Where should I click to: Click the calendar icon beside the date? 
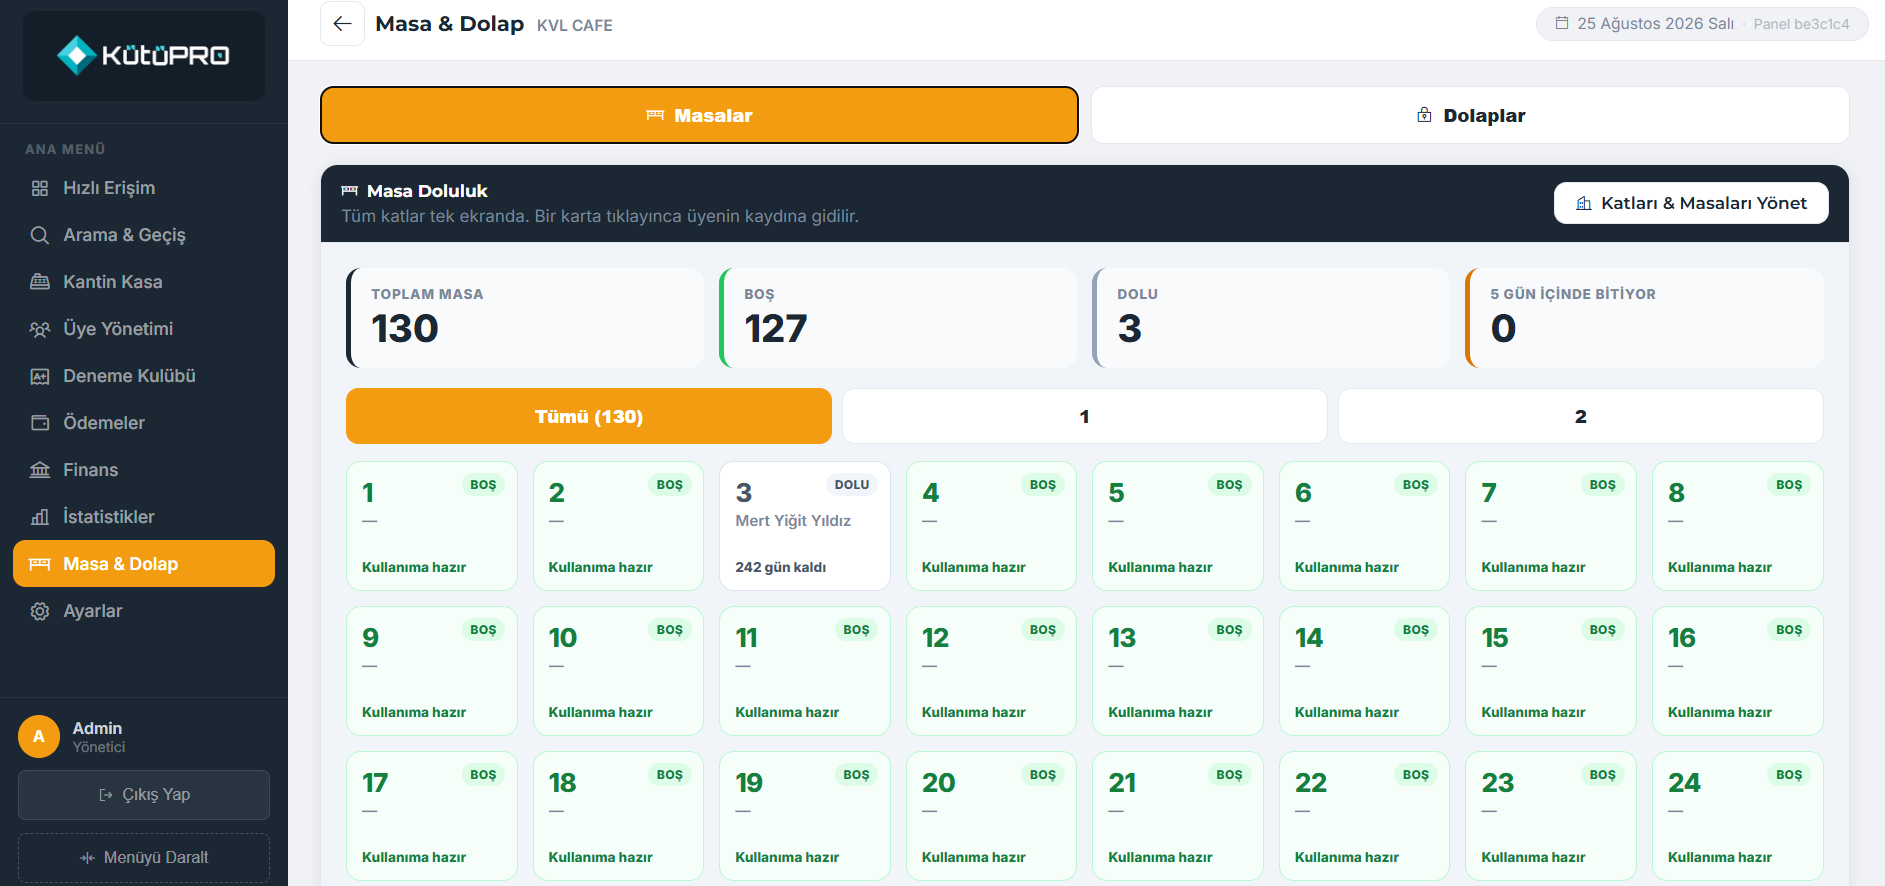[1562, 23]
